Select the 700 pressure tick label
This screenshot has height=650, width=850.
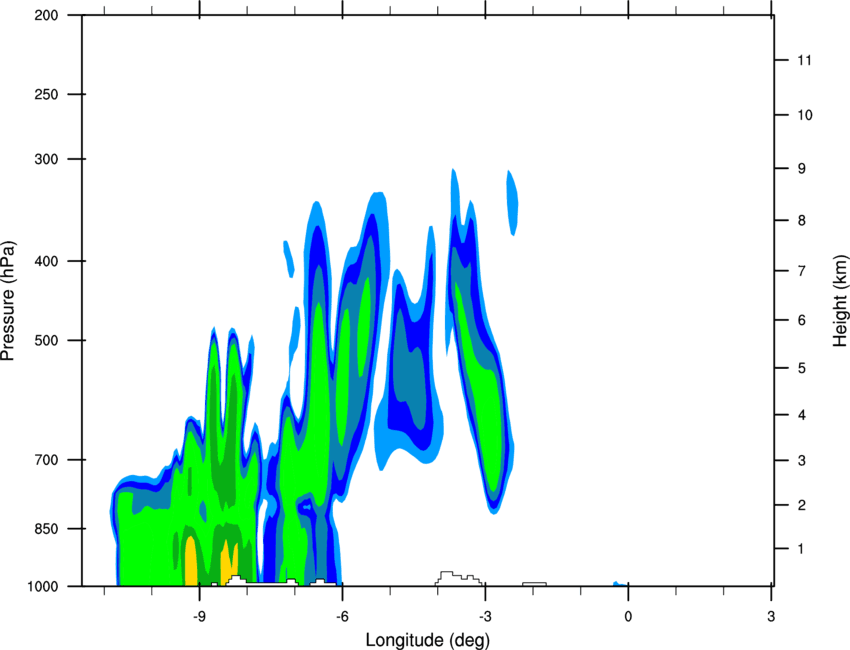(46, 460)
